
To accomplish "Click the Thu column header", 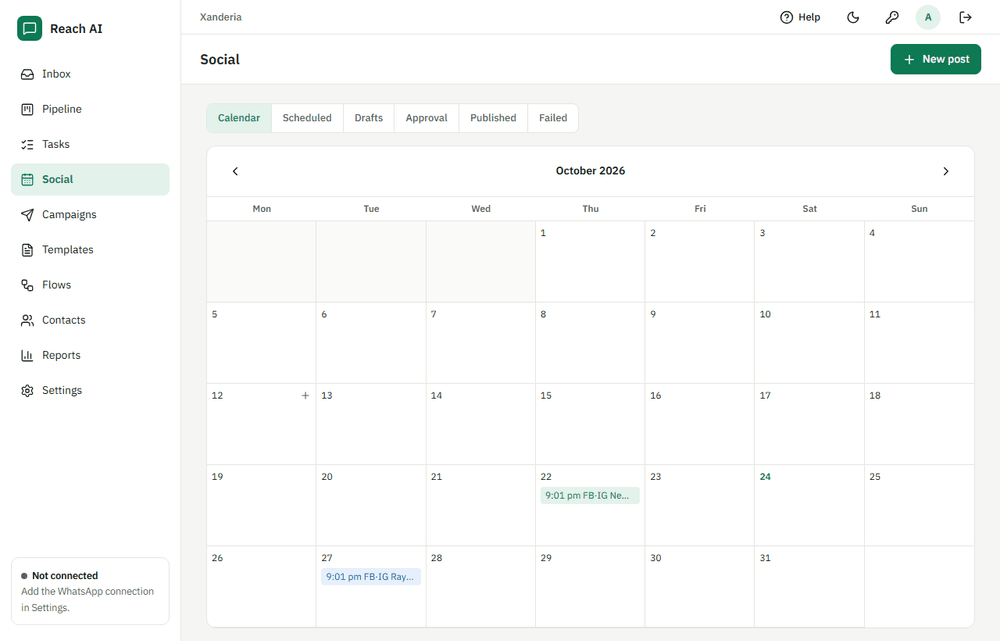I will 591,209.
